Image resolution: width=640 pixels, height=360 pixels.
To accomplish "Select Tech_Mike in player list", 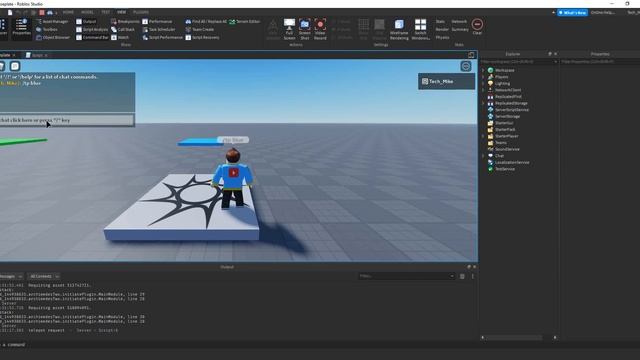I will 447,81.
